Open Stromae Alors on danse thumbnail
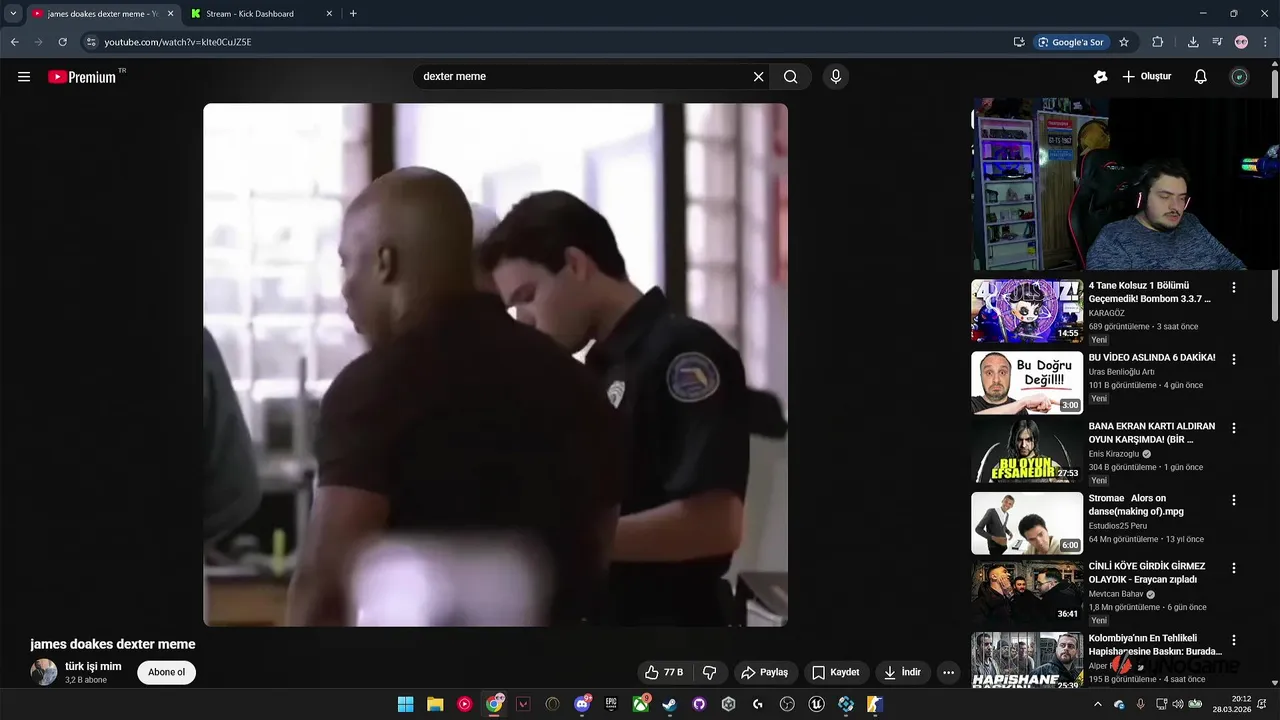 point(1027,523)
